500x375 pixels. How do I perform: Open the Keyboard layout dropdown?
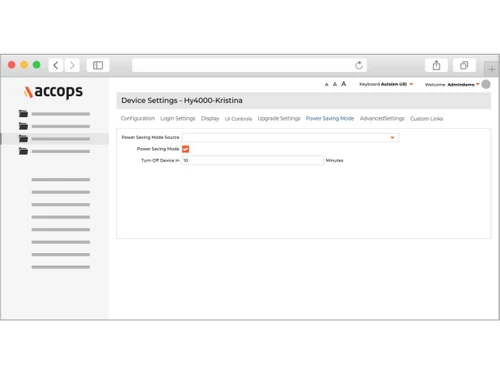coord(386,84)
